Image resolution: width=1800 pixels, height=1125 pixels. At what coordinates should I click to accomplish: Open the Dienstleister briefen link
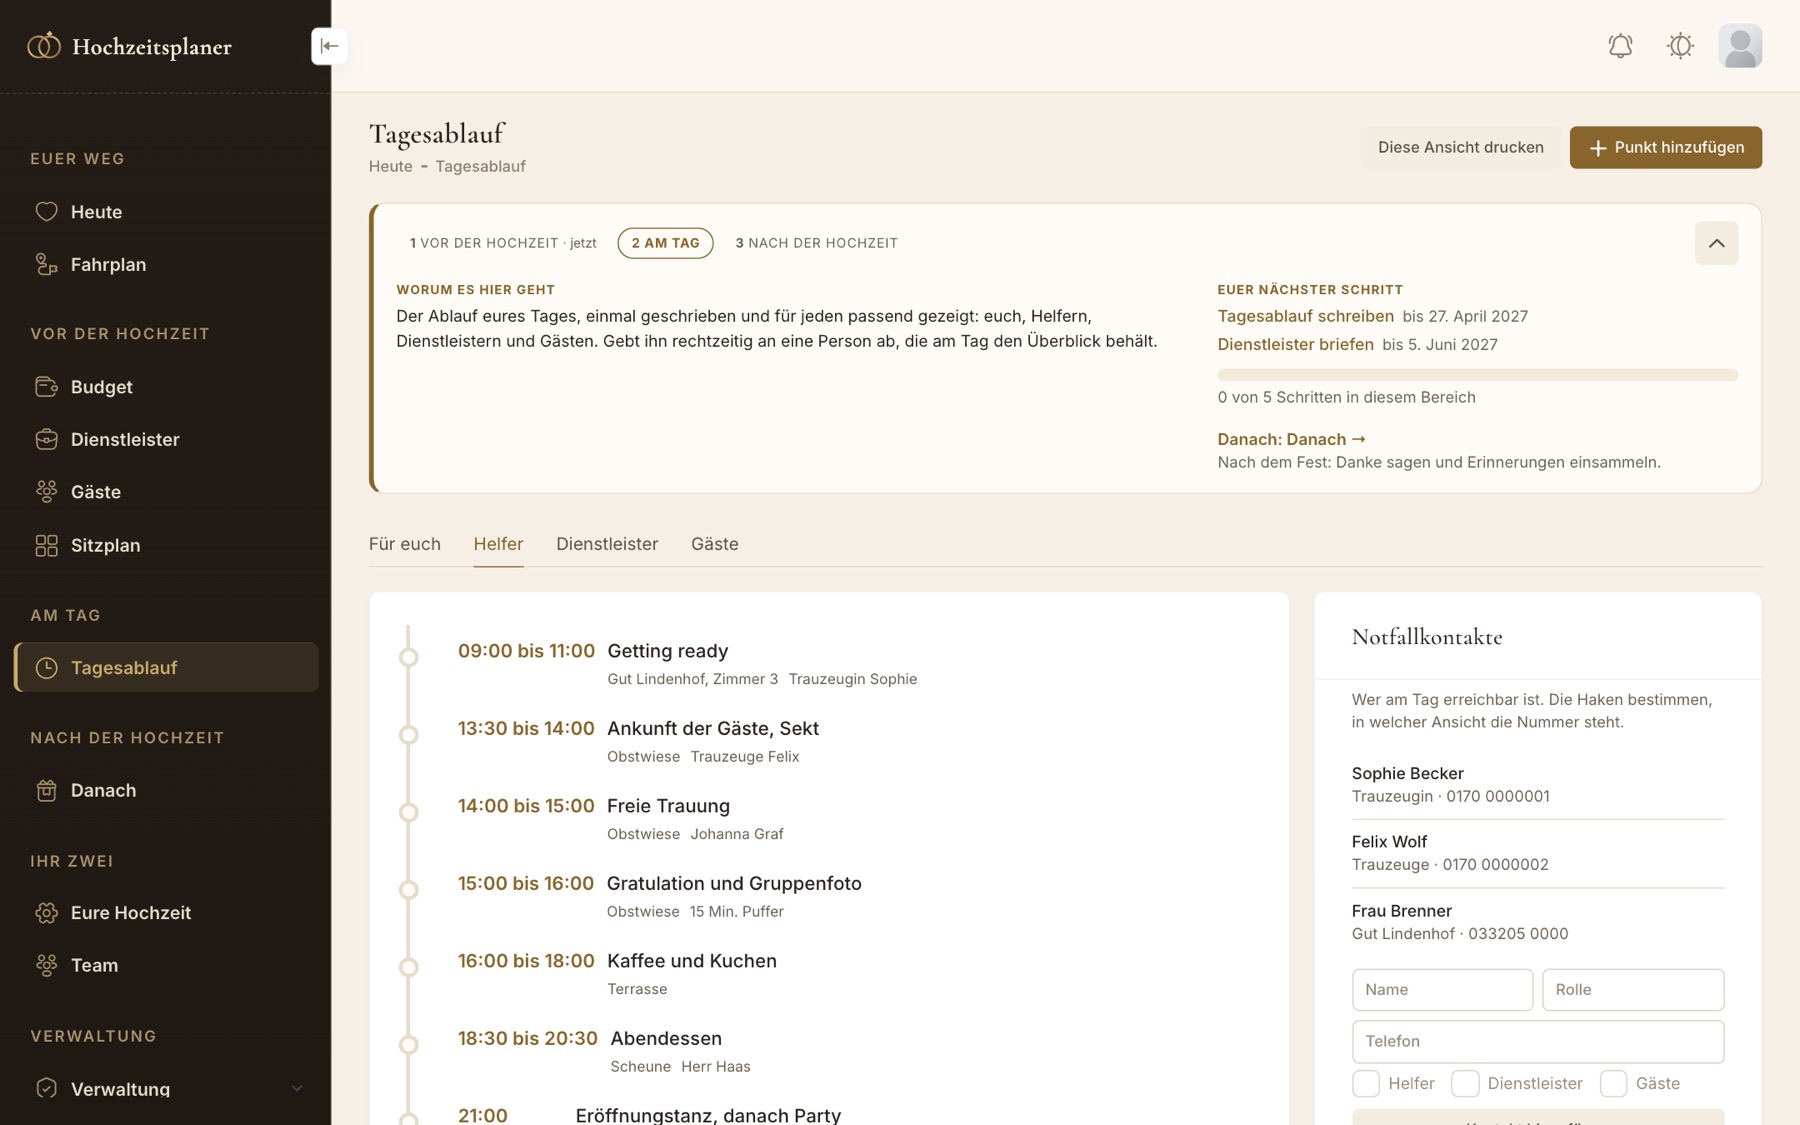[1295, 344]
